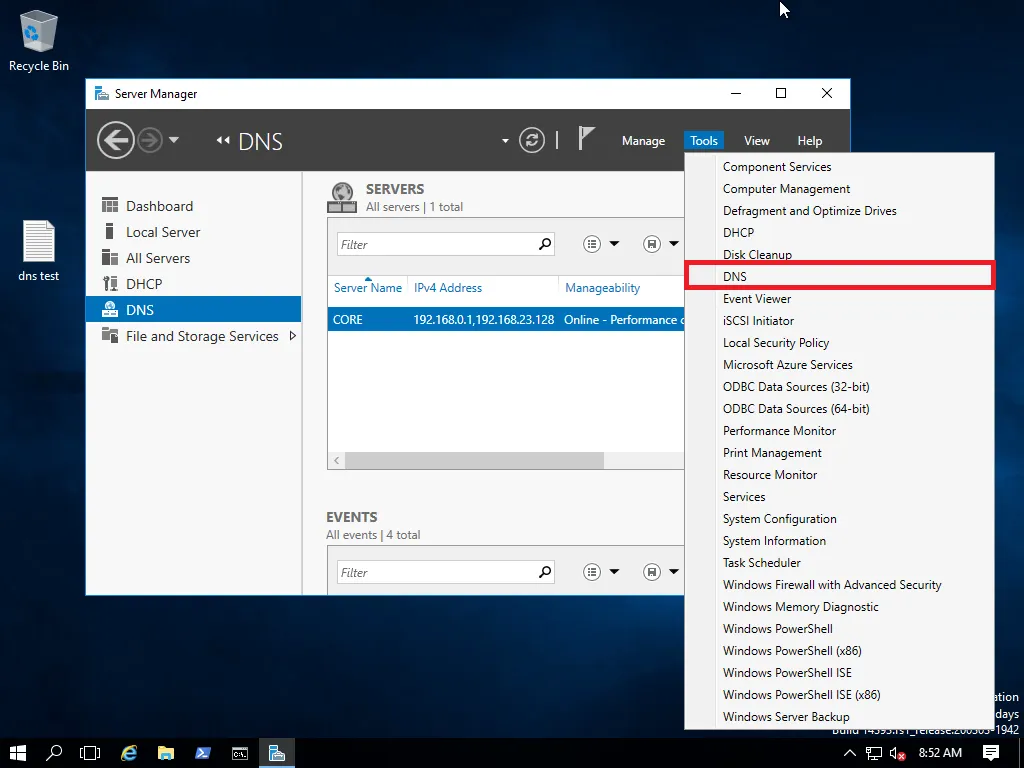This screenshot has width=1024, height=768.
Task: Click the Refresh icon in Server Manager header
Action: coord(532,140)
